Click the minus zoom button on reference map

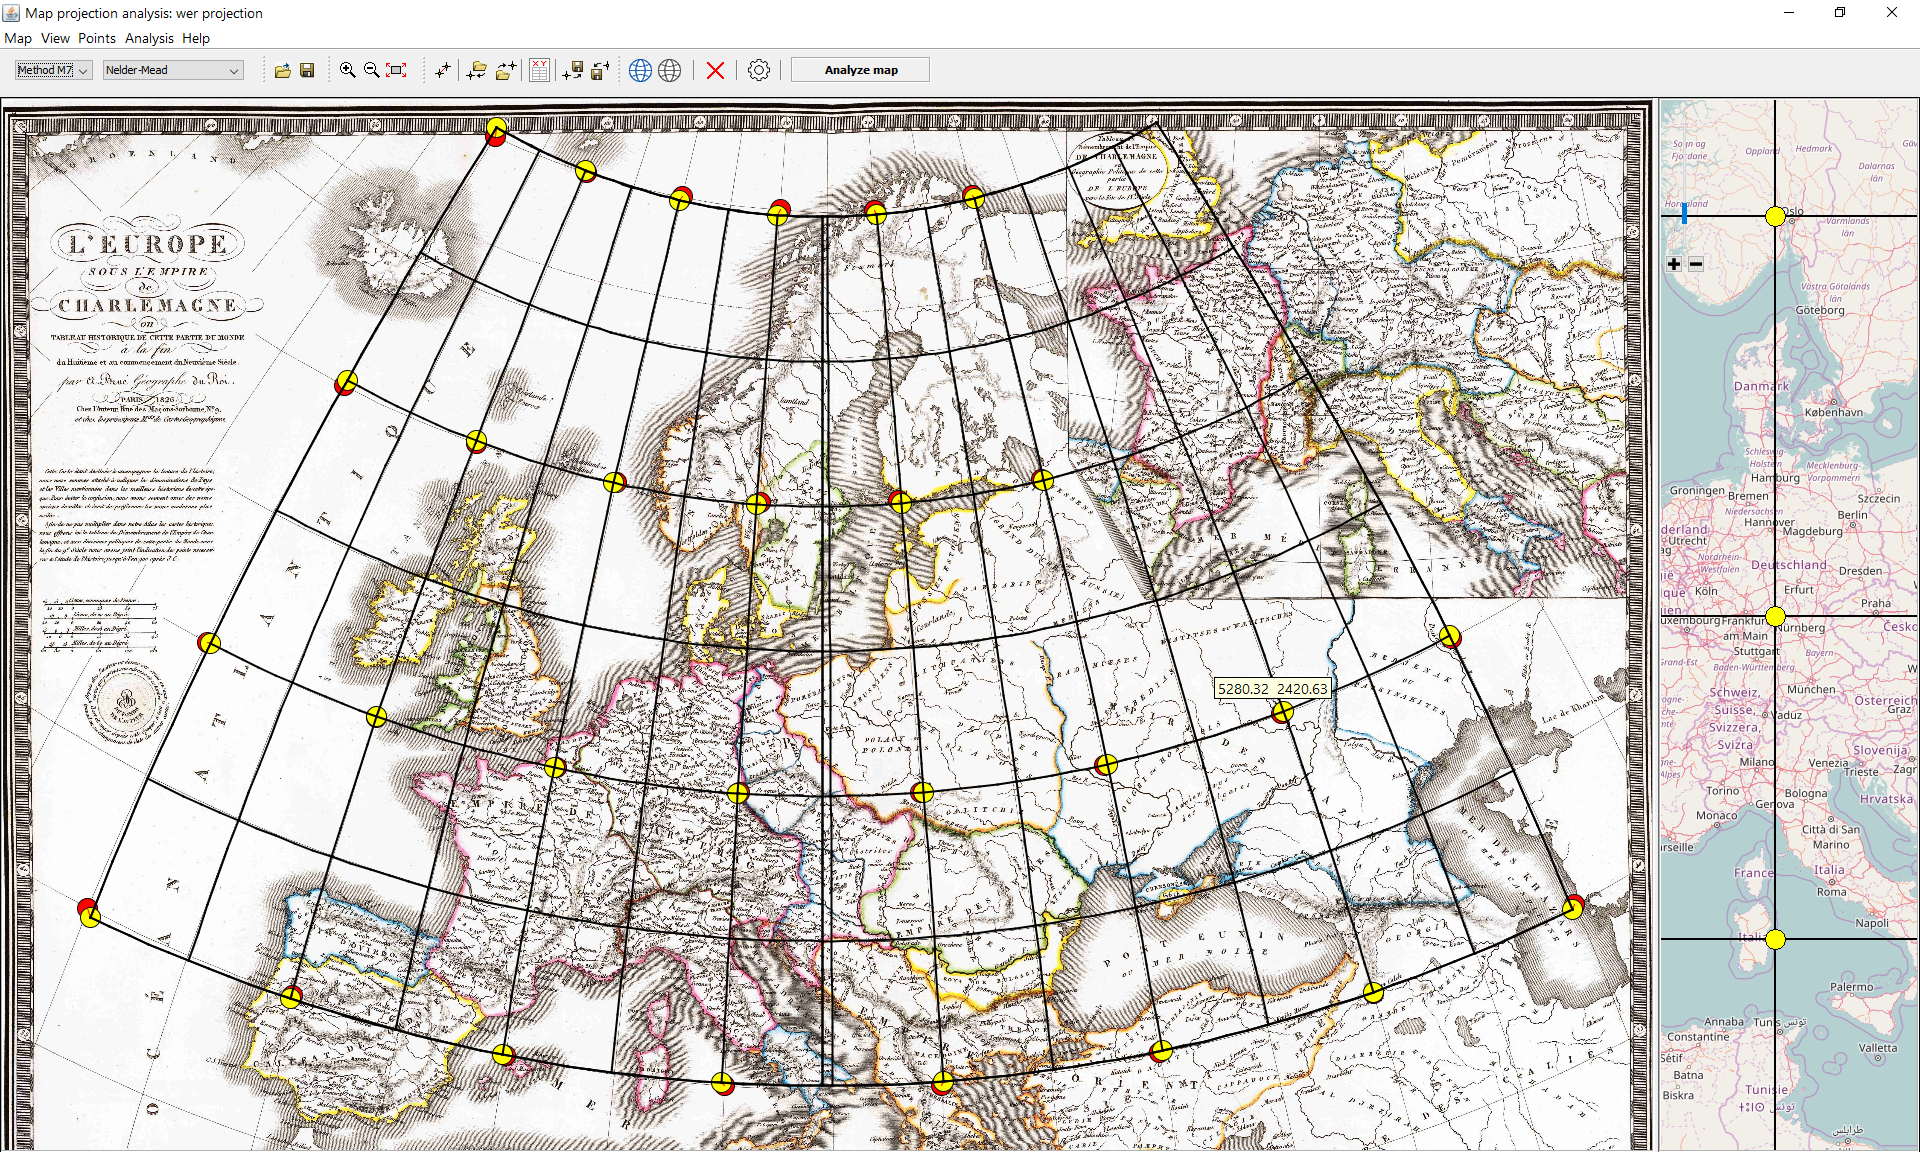point(1696,264)
